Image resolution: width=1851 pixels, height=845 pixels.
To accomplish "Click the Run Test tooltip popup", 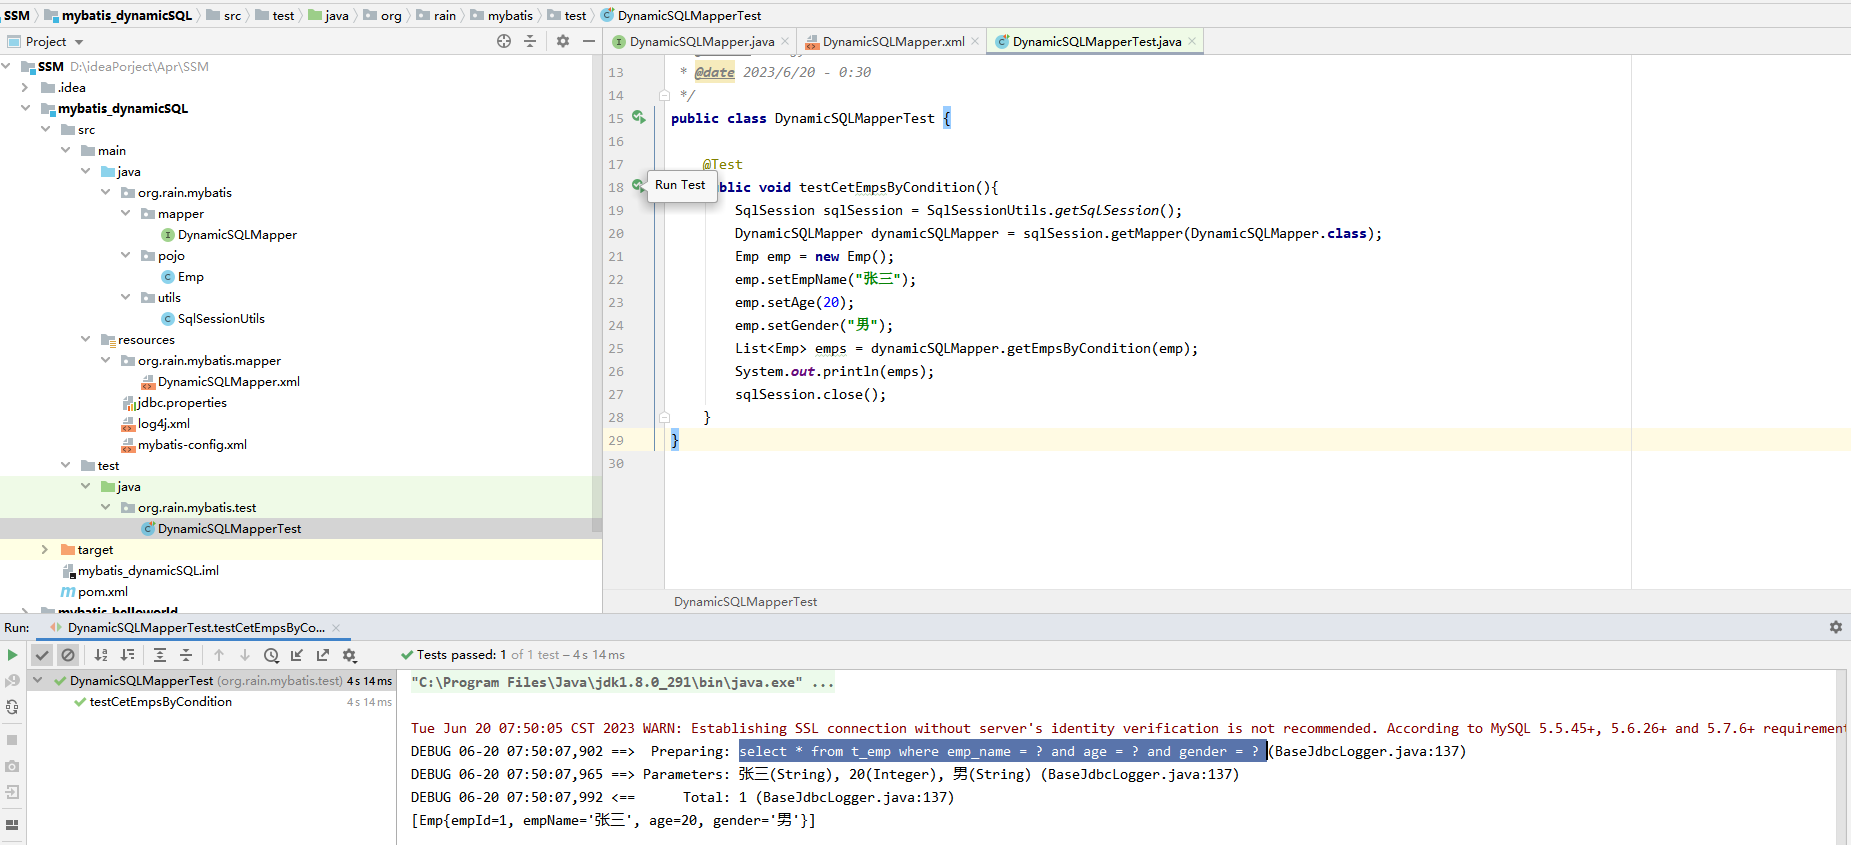I will [682, 185].
